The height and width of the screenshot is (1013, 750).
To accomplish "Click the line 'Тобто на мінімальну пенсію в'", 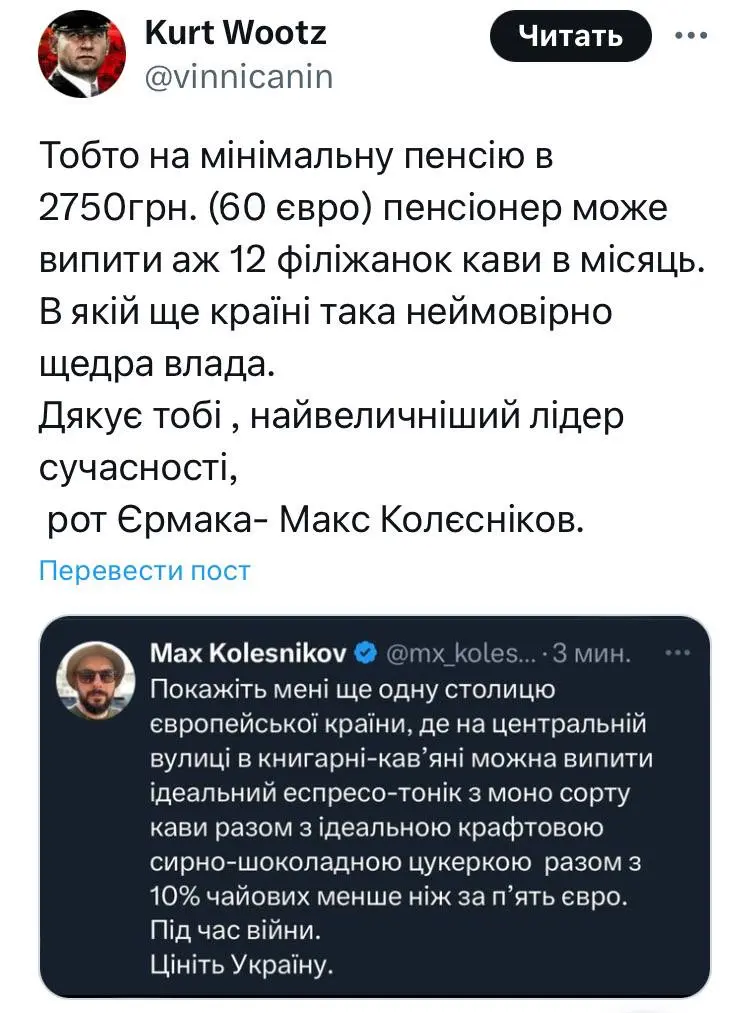I will (x=296, y=157).
